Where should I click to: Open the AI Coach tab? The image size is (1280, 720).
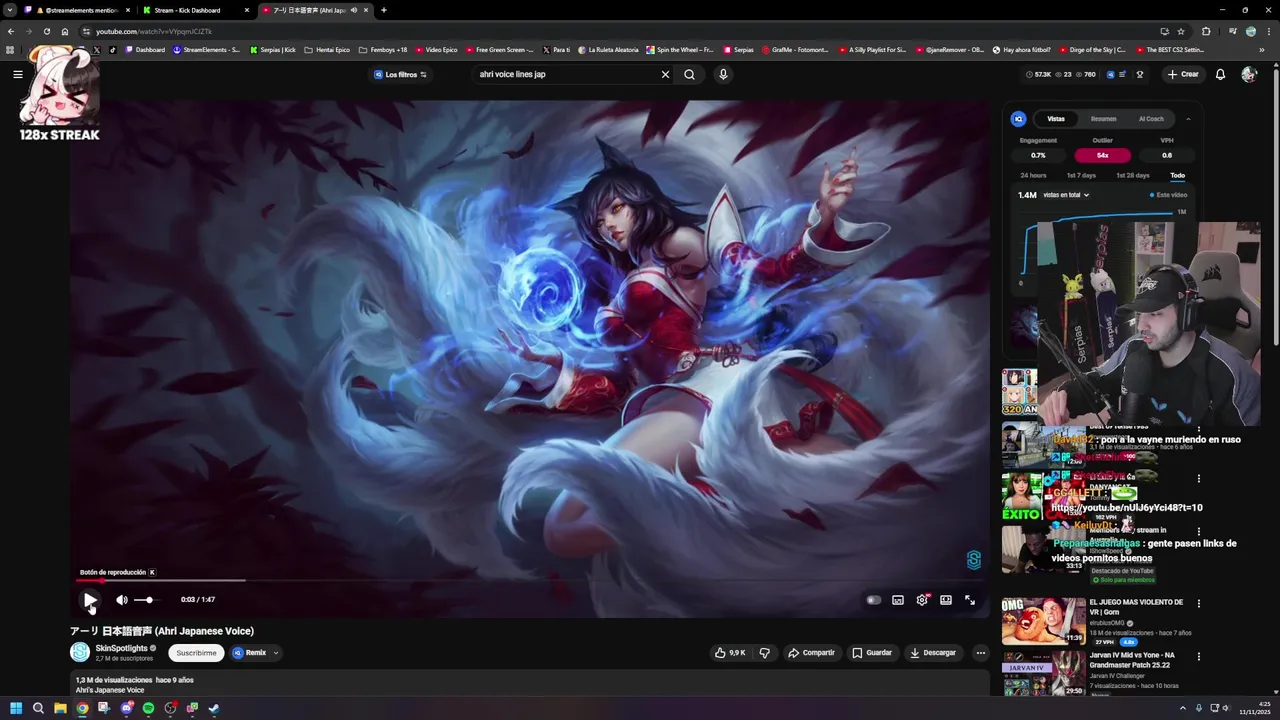click(x=1151, y=119)
